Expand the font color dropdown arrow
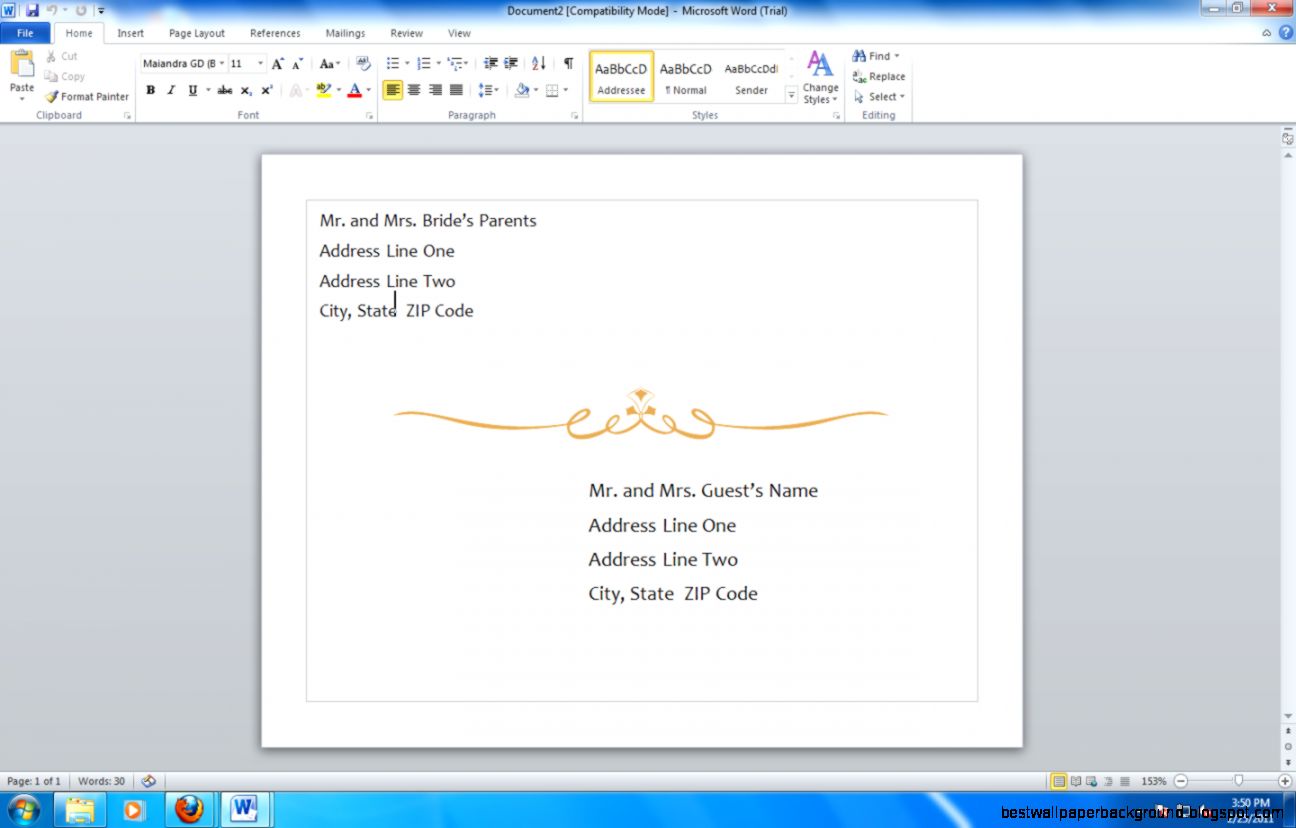This screenshot has width=1296, height=828. point(368,90)
